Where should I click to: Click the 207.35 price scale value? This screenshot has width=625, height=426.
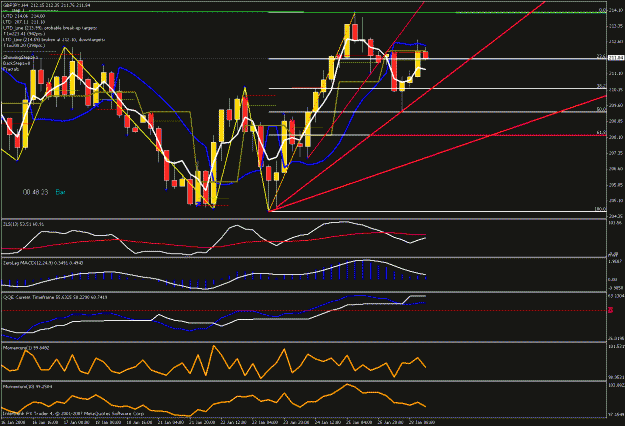[x=616, y=153]
